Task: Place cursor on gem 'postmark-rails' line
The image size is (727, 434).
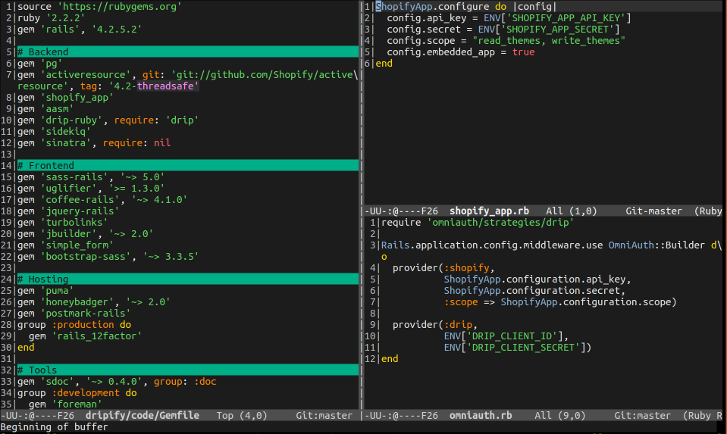Action: [74, 313]
